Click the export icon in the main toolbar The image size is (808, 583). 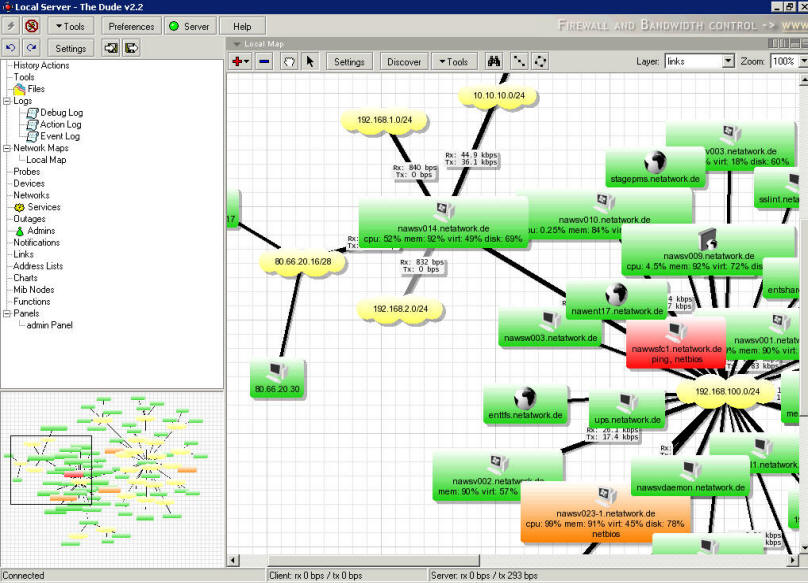(131, 48)
